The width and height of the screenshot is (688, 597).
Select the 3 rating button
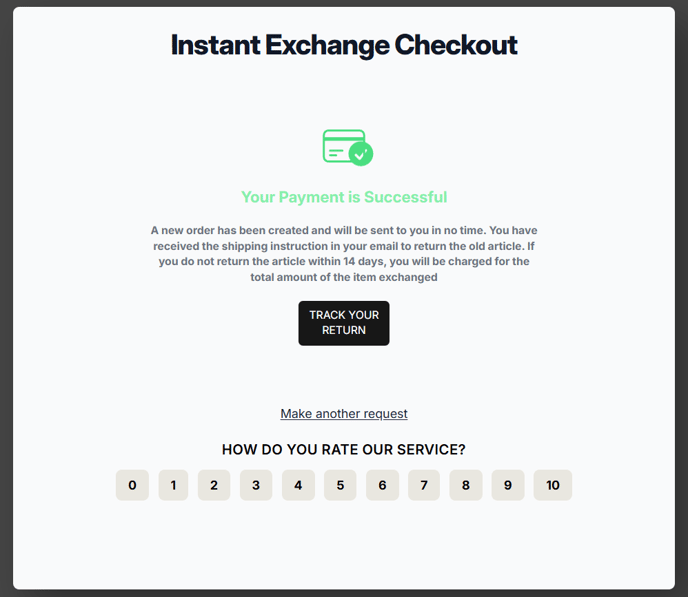[256, 485]
